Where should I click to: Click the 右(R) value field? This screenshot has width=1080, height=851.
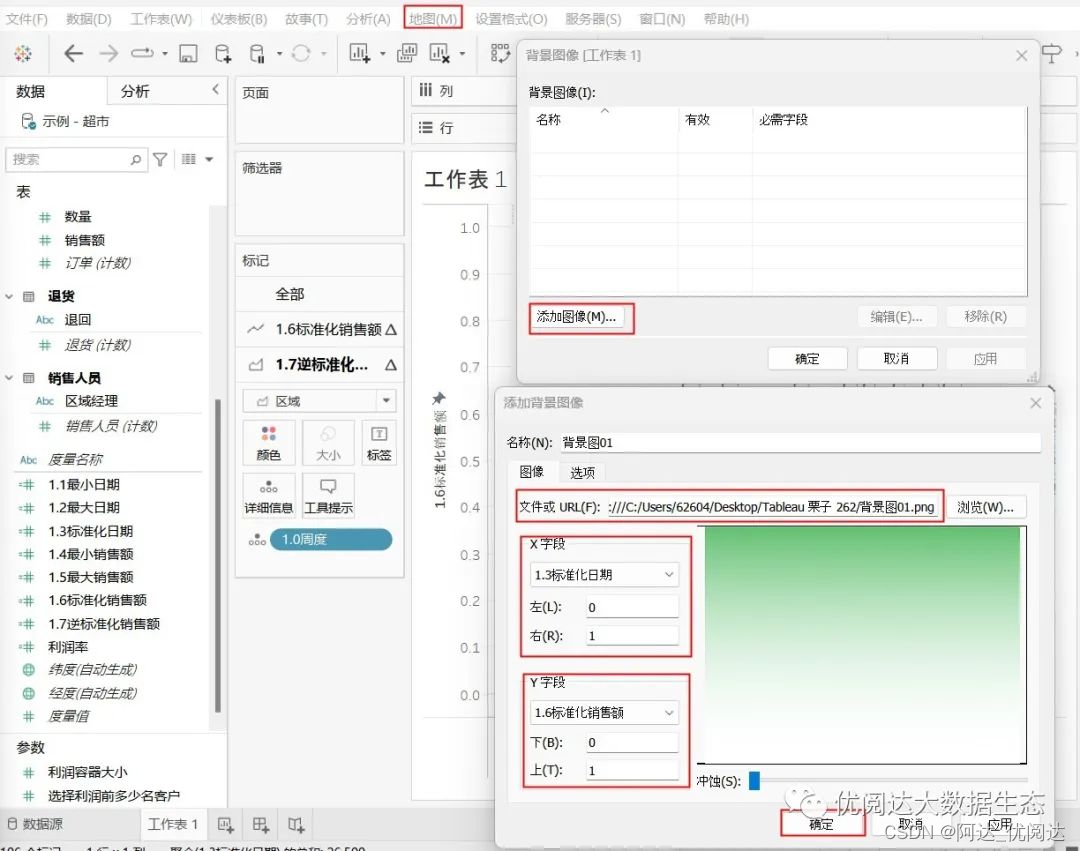[632, 635]
